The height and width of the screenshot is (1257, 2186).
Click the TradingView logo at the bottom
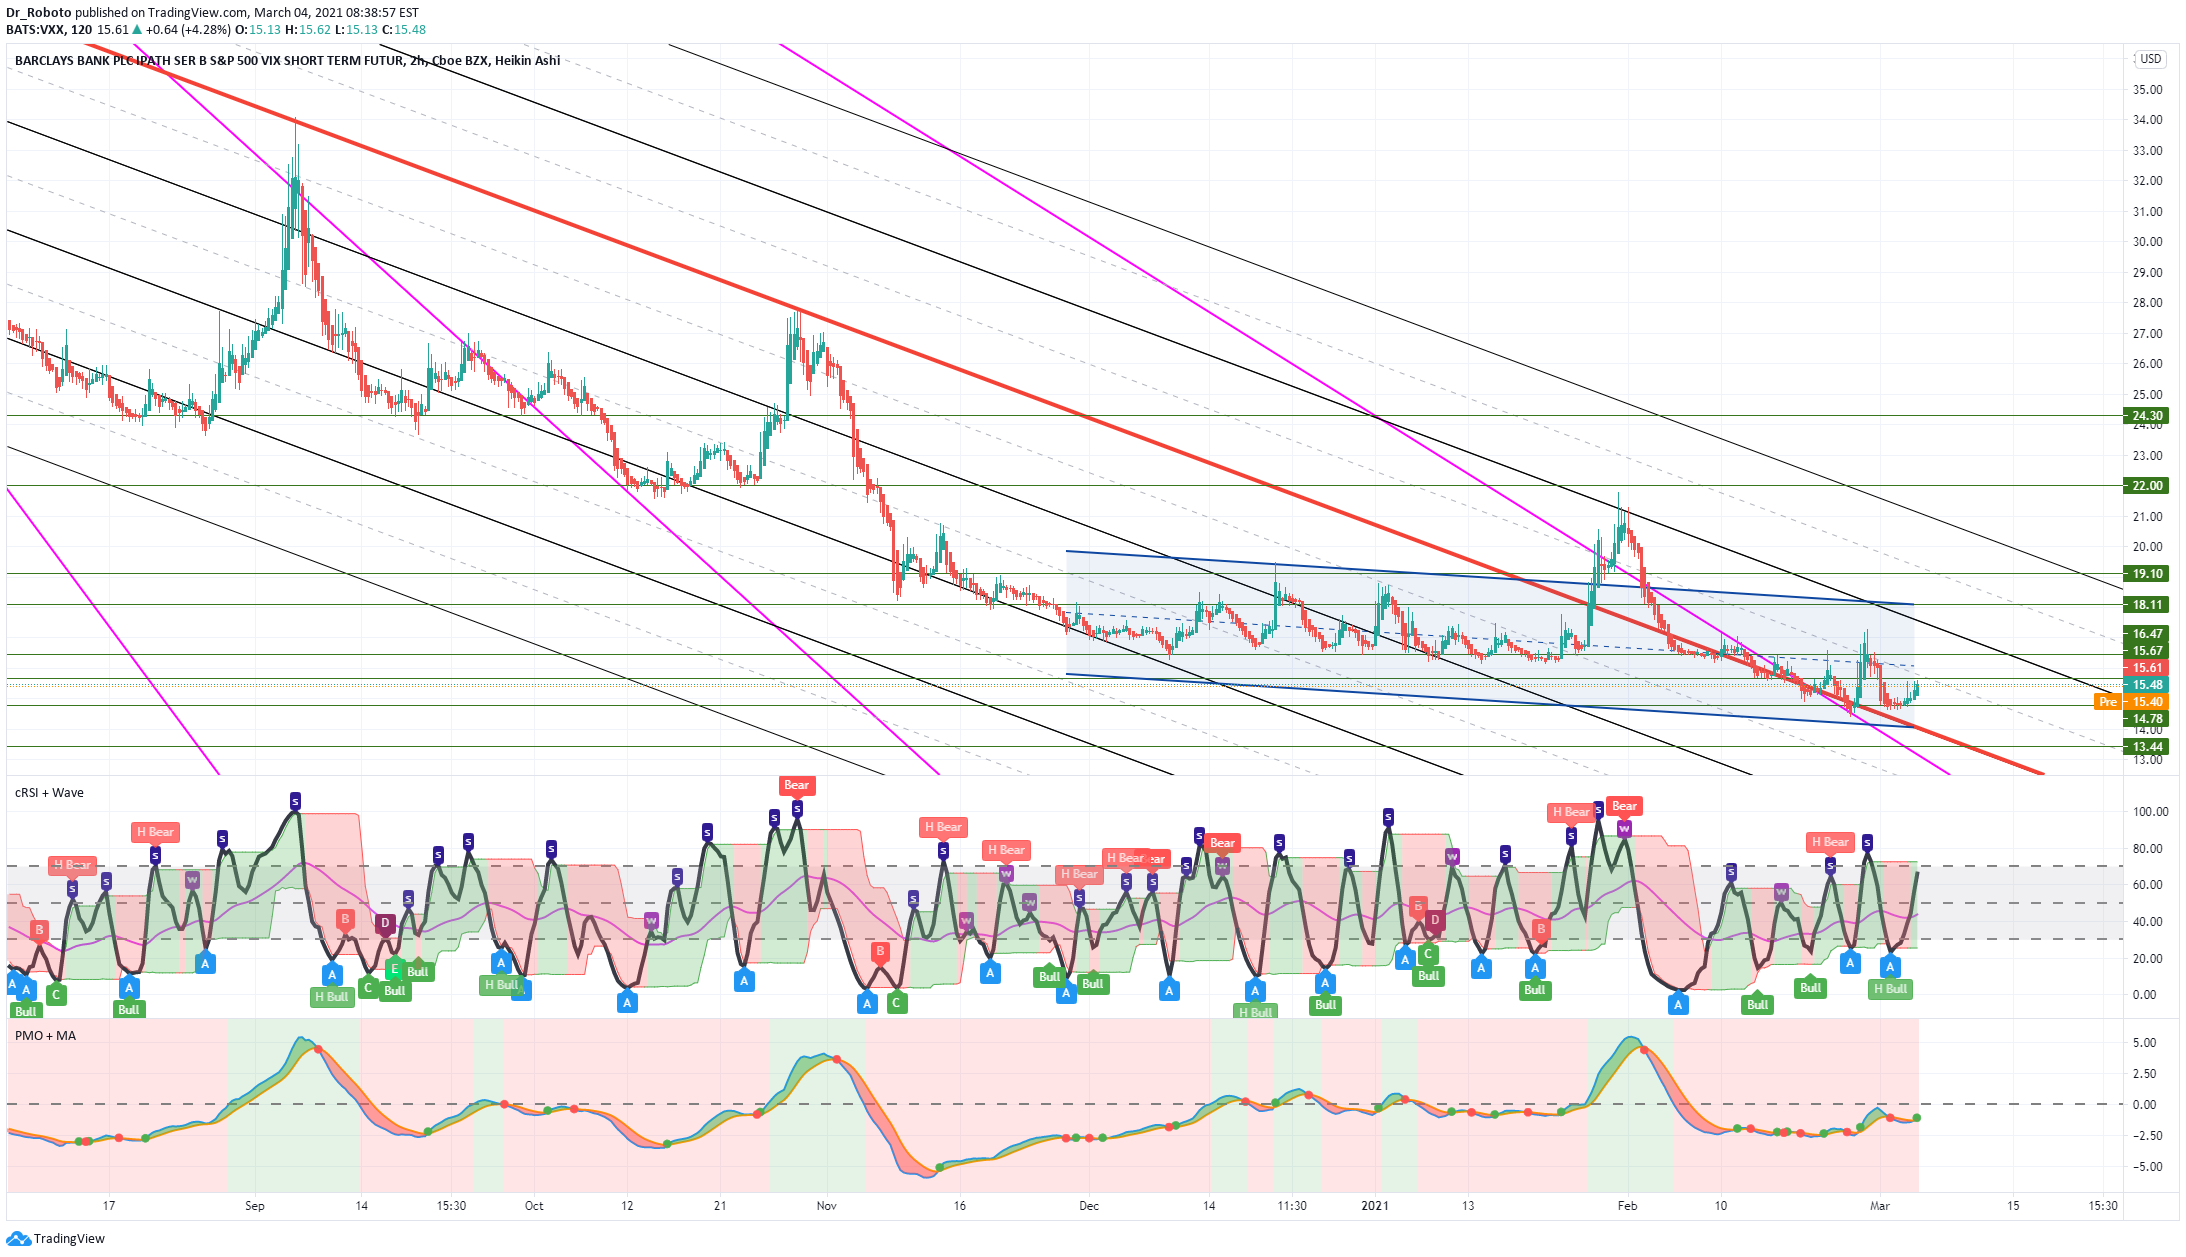56,1238
